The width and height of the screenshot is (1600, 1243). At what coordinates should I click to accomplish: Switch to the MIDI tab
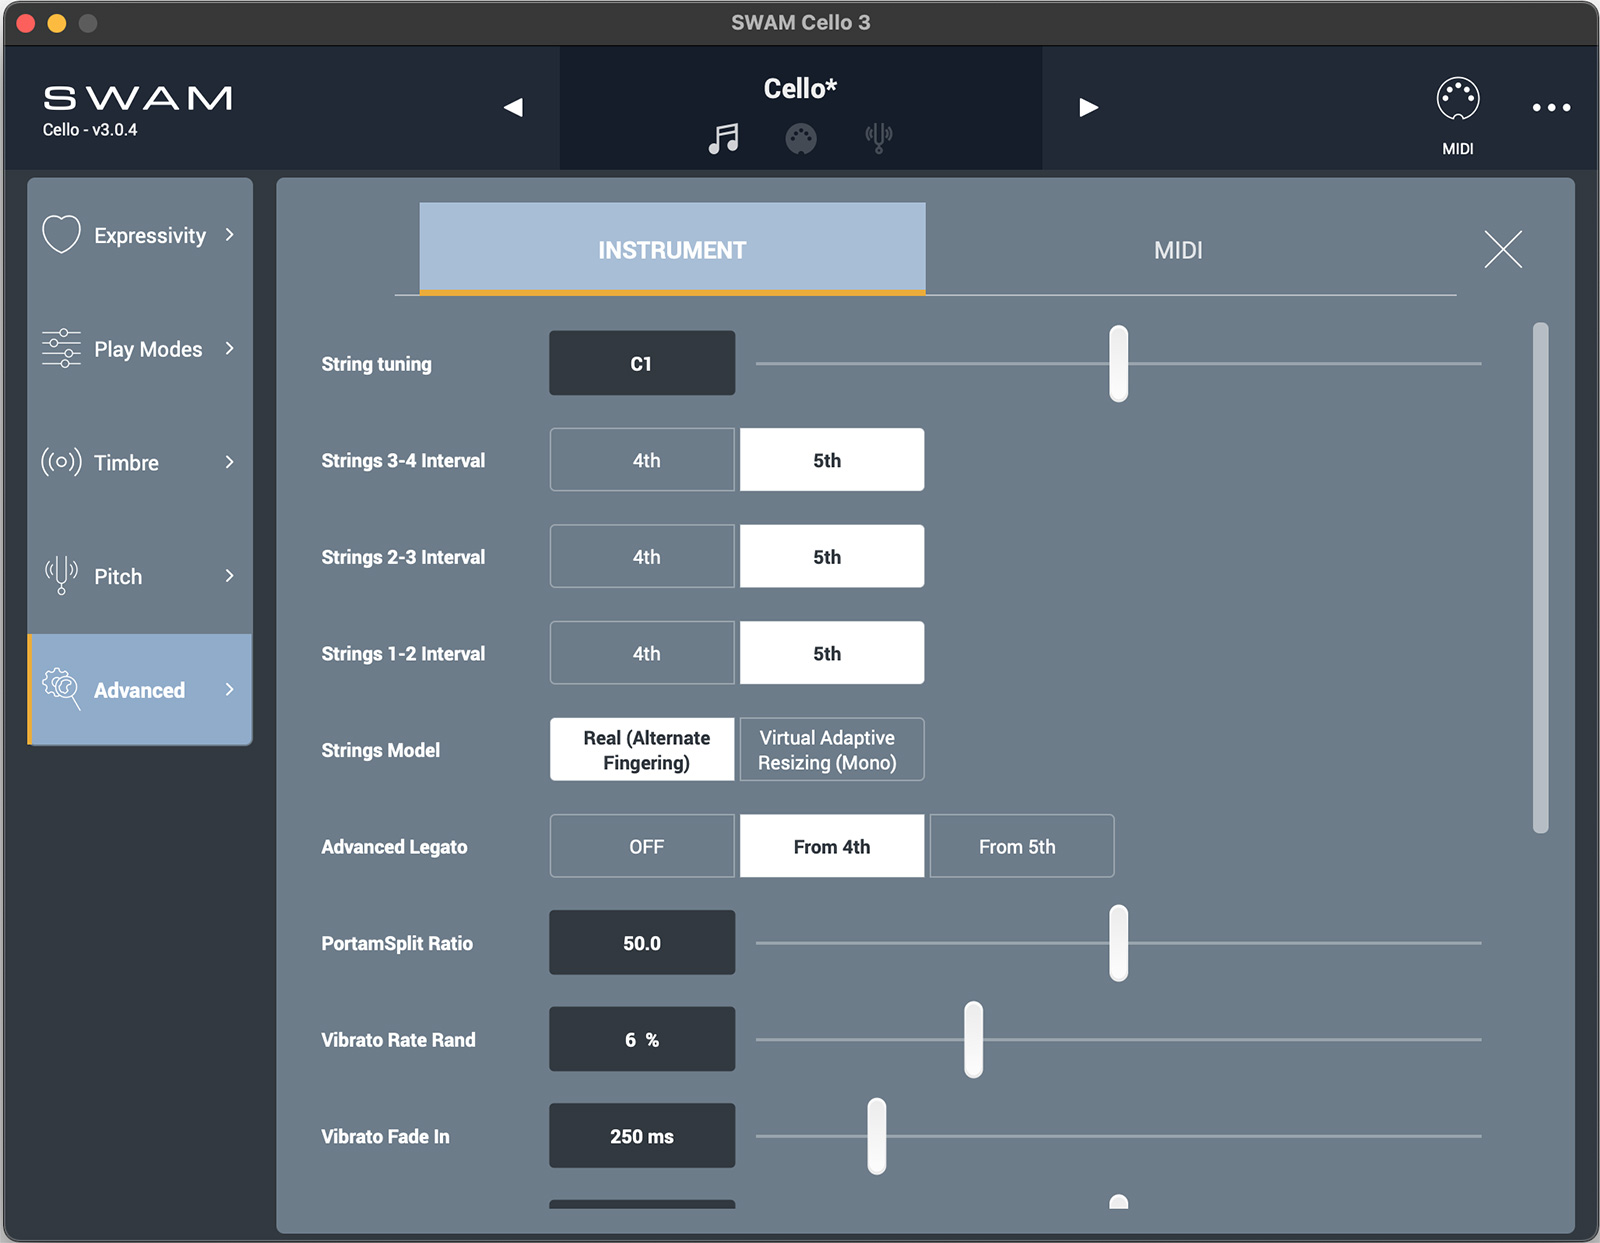click(1178, 249)
